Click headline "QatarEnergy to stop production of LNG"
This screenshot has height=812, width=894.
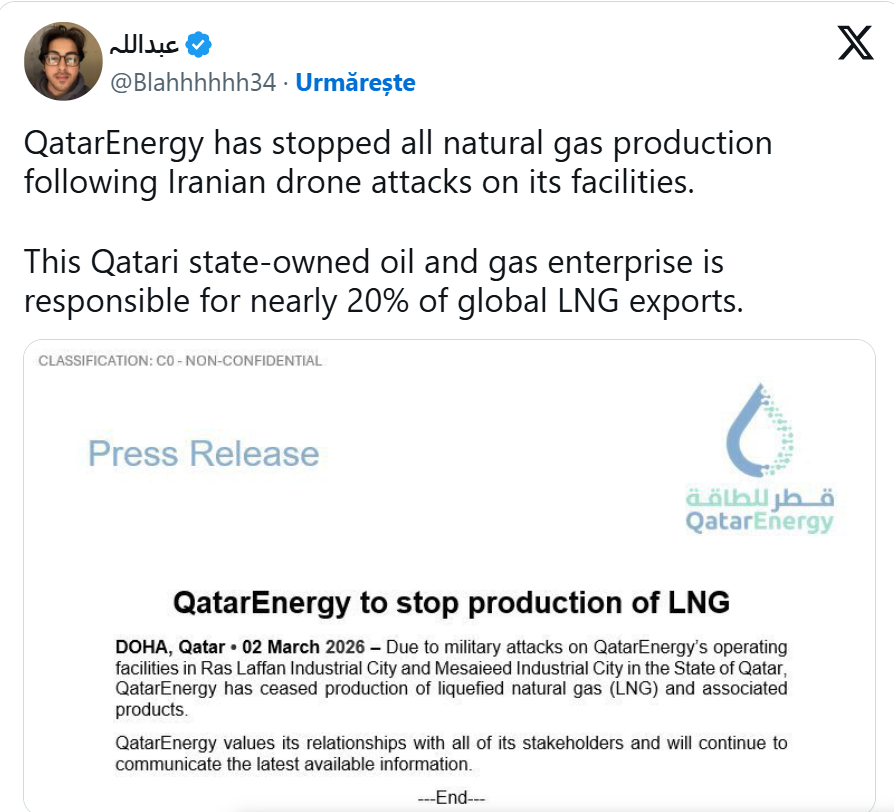tap(451, 603)
